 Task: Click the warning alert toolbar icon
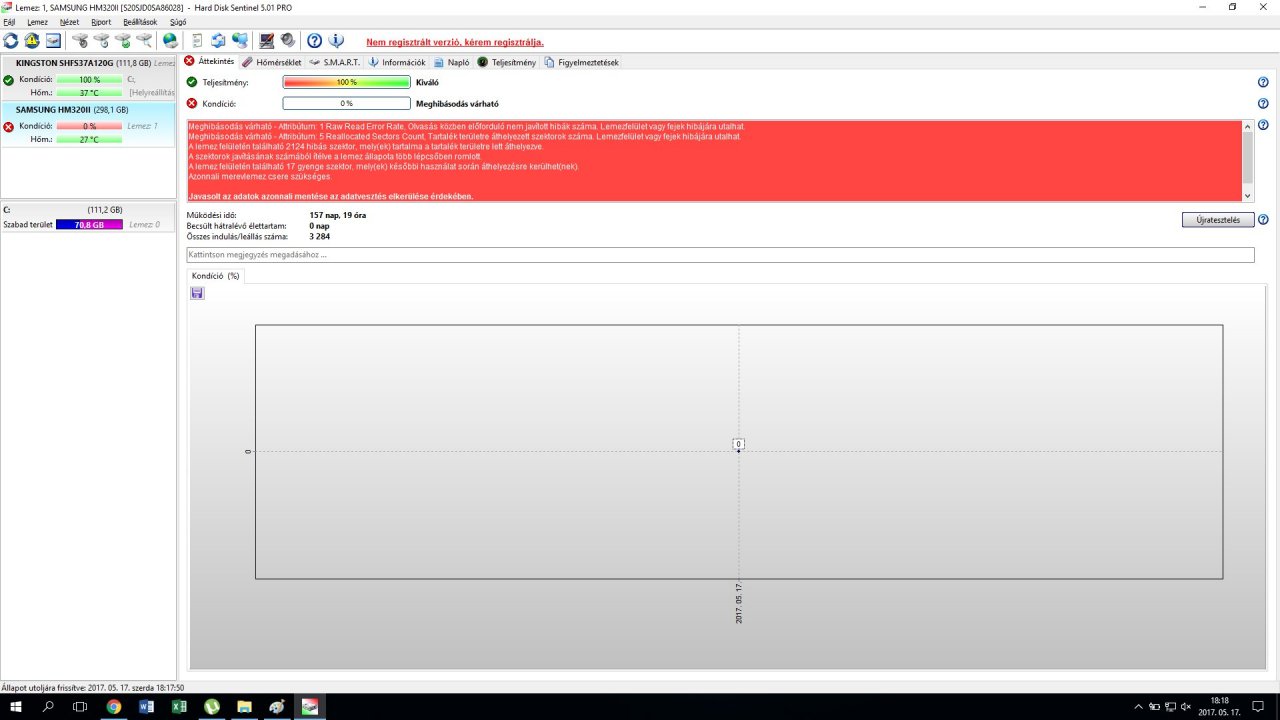(32, 41)
